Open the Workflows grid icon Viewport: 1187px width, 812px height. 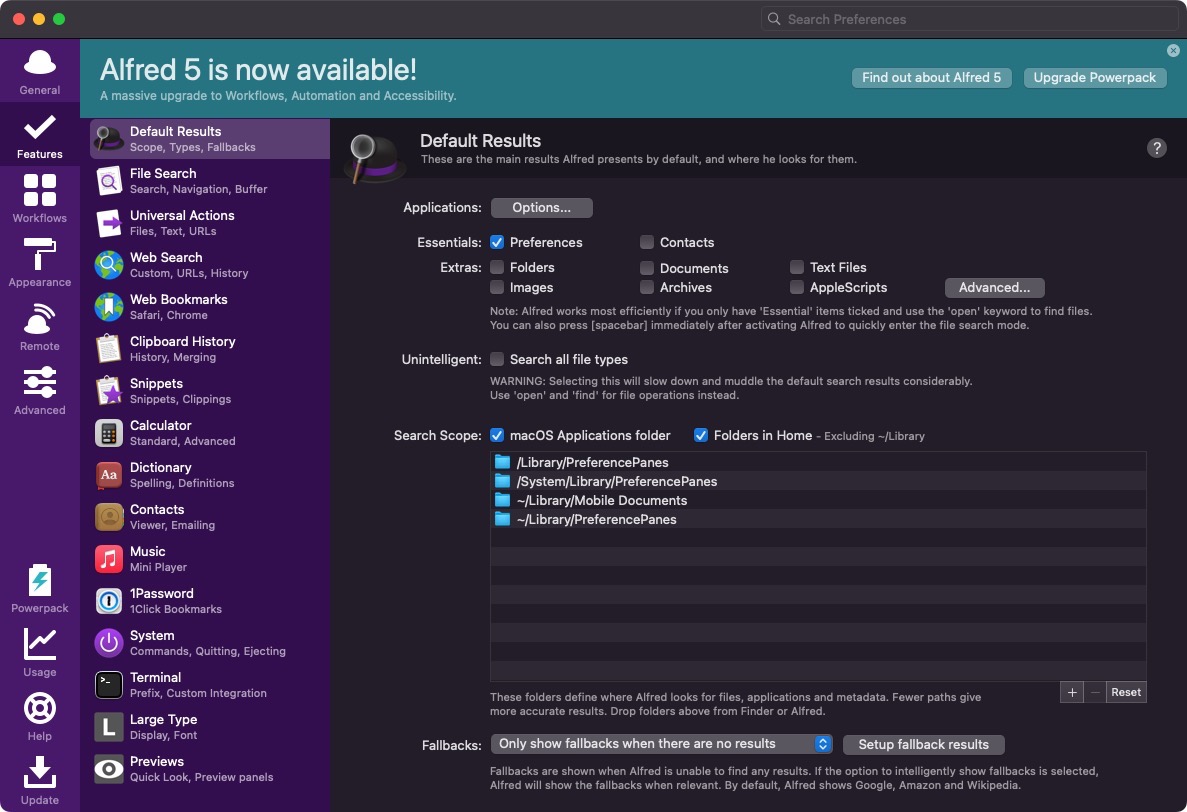[x=39, y=190]
